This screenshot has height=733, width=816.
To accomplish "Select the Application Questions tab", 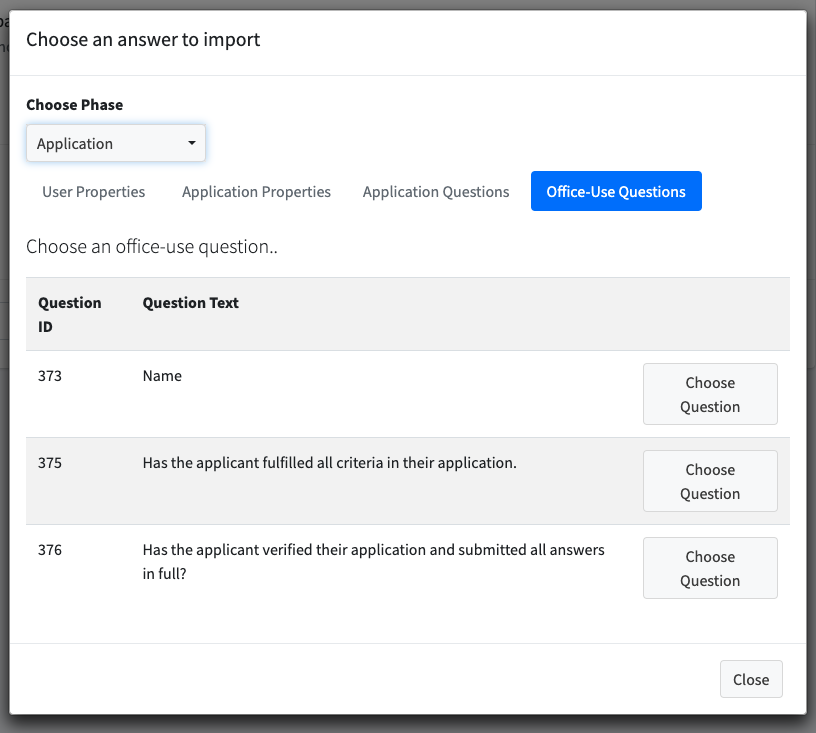I will pyautogui.click(x=436, y=191).
